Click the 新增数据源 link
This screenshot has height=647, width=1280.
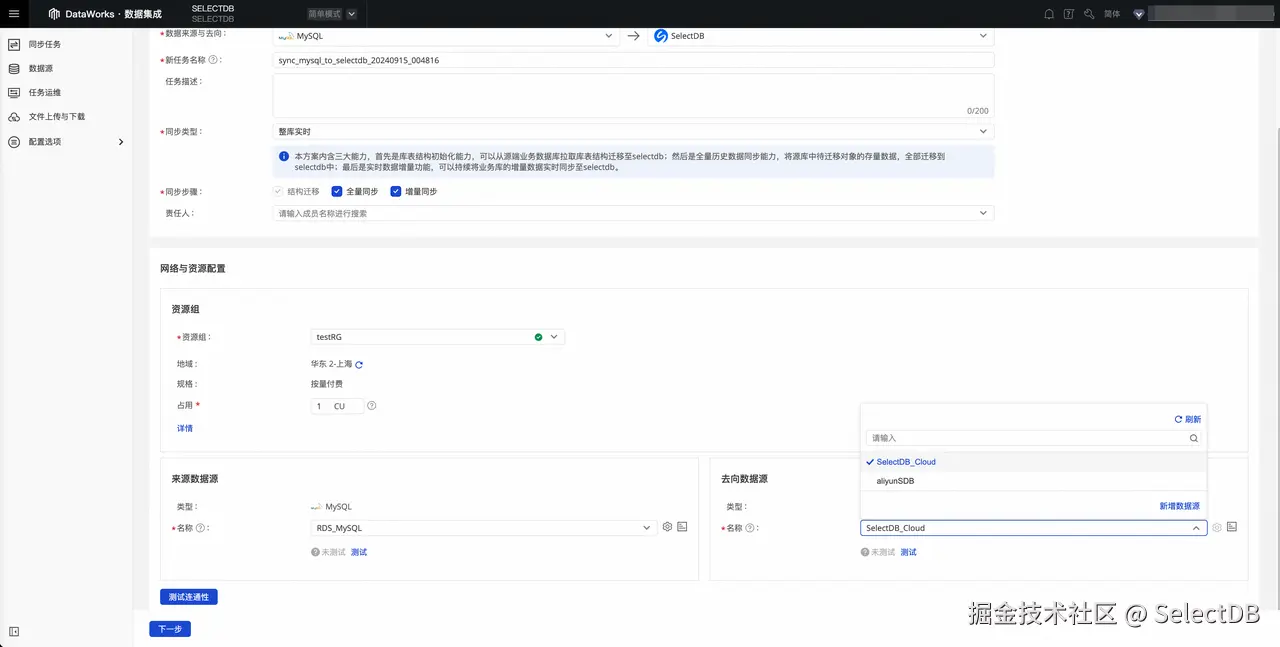pyautogui.click(x=1179, y=505)
